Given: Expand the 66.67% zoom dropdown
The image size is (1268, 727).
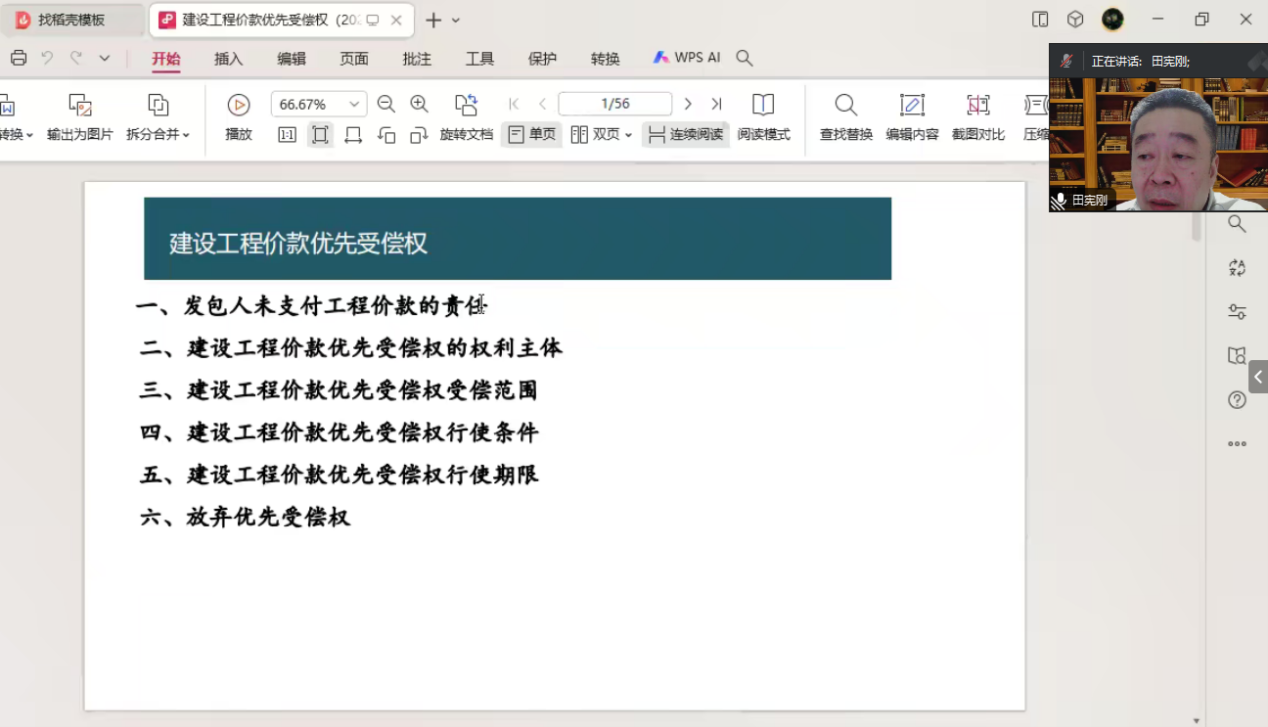Looking at the screenshot, I should [354, 104].
